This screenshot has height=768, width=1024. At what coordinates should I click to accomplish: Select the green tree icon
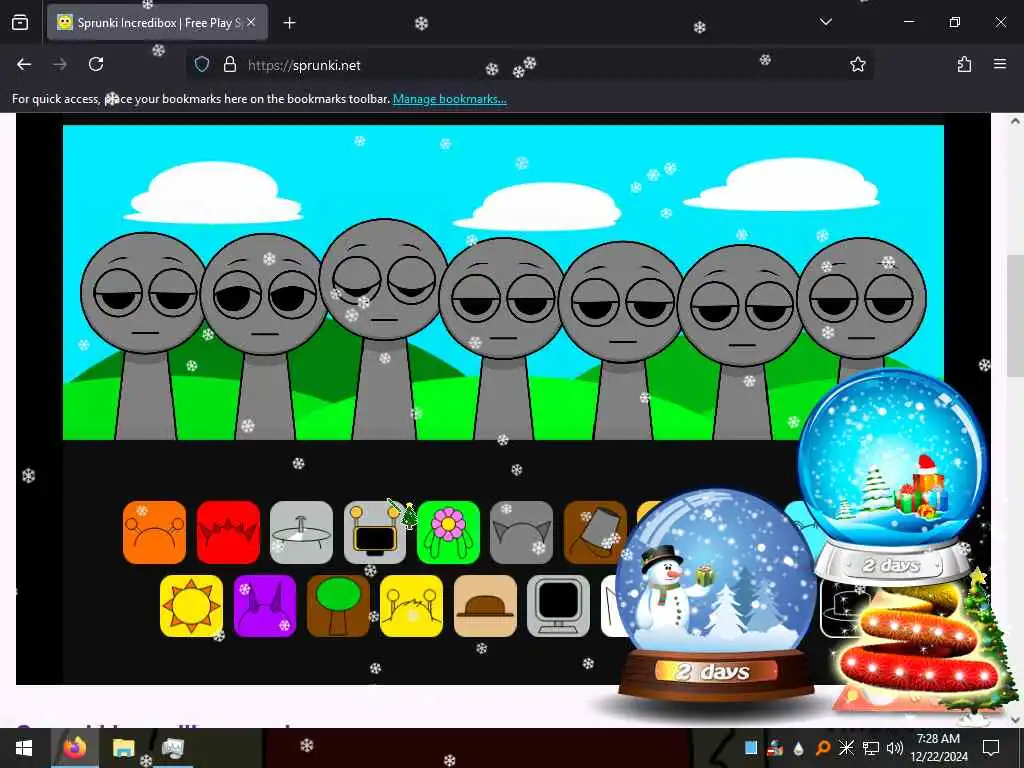click(338, 605)
